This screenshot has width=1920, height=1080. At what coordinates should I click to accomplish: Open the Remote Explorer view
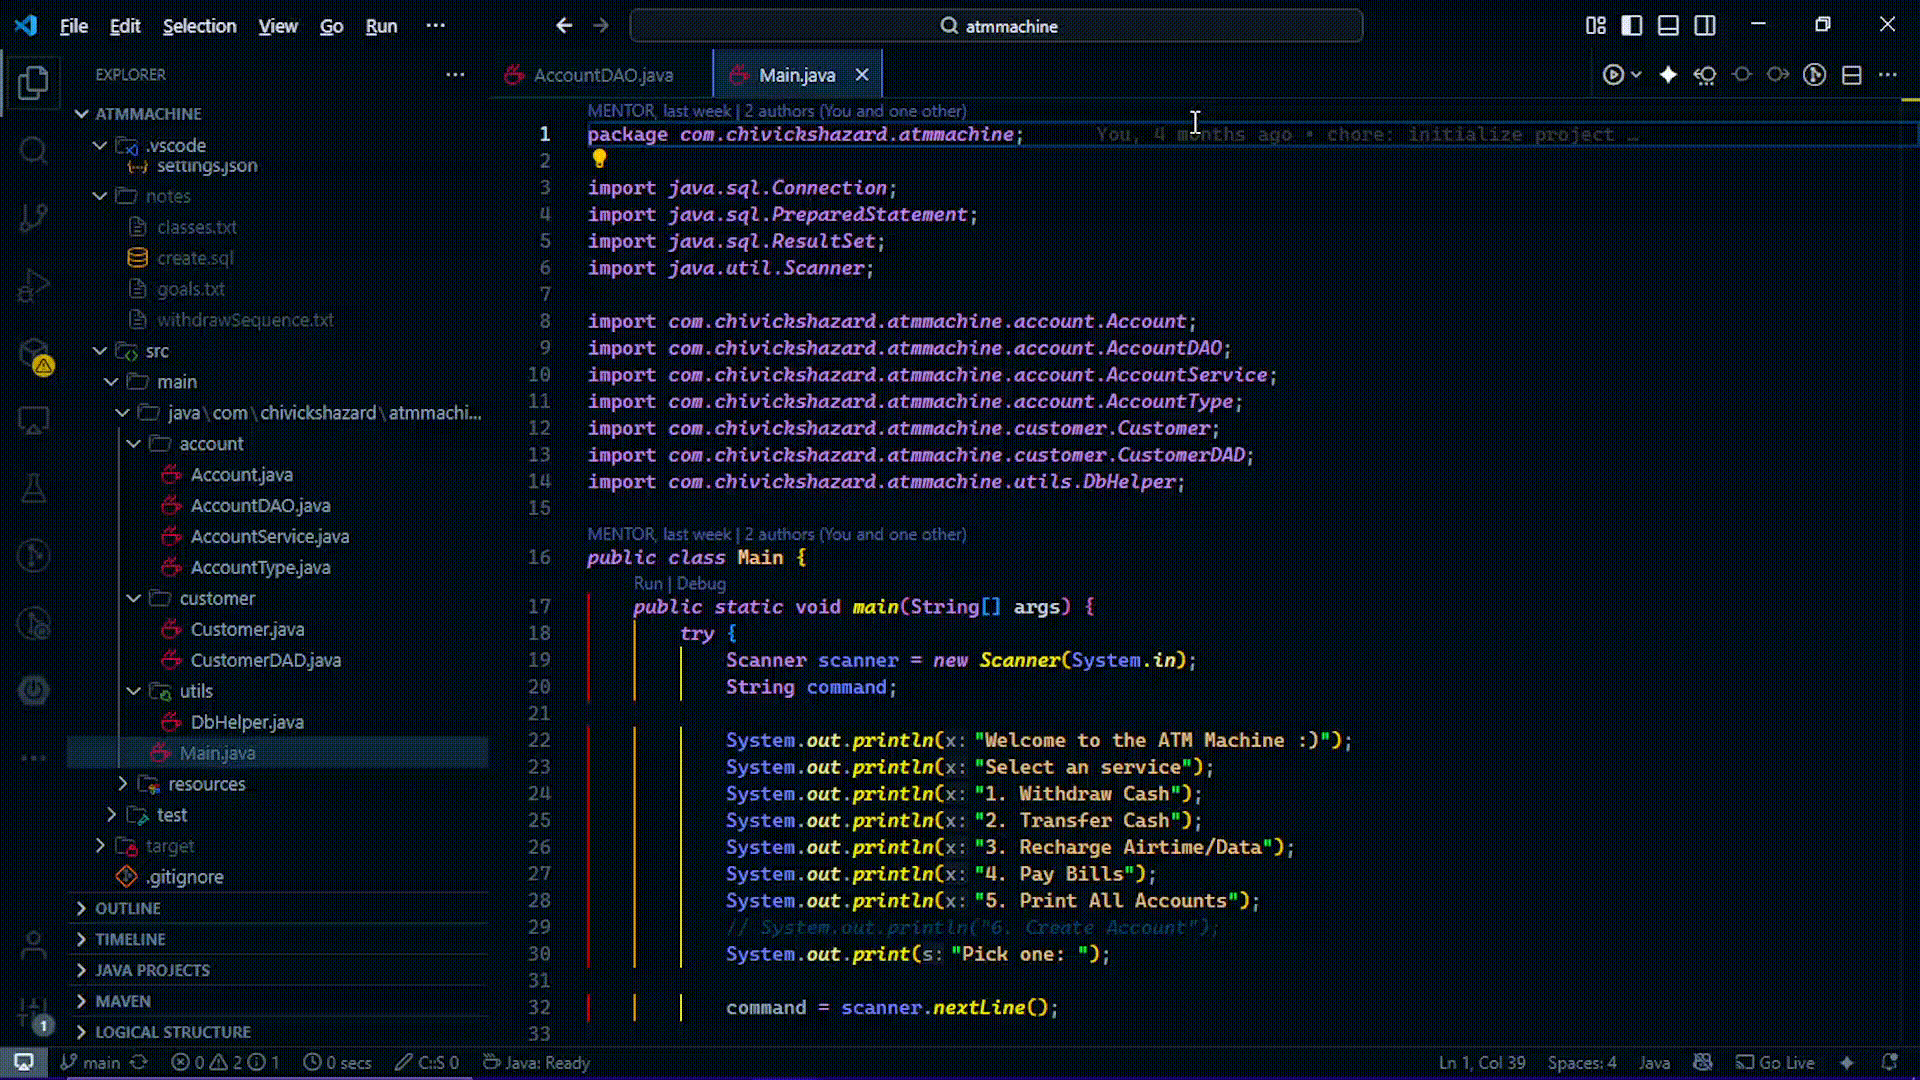(33, 421)
